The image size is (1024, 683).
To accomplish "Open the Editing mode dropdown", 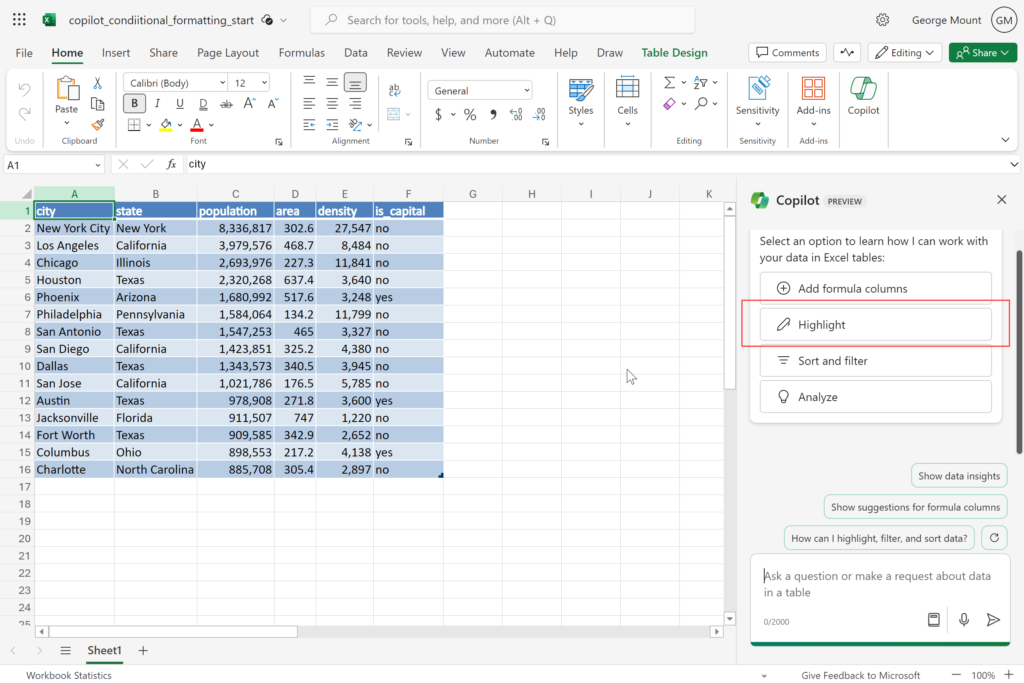I will 904,53.
